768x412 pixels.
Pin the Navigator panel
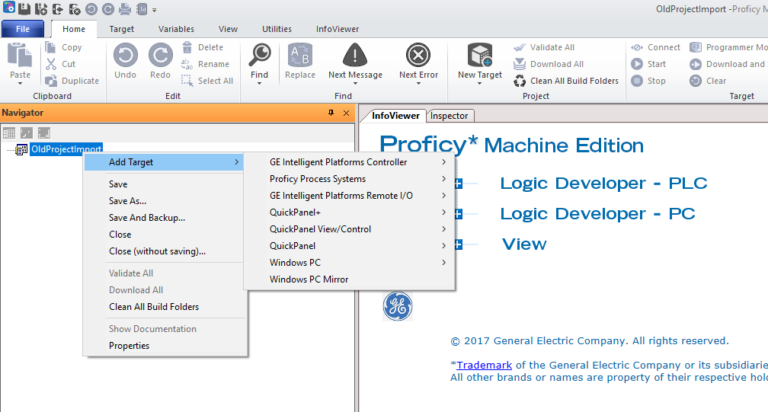[x=331, y=113]
